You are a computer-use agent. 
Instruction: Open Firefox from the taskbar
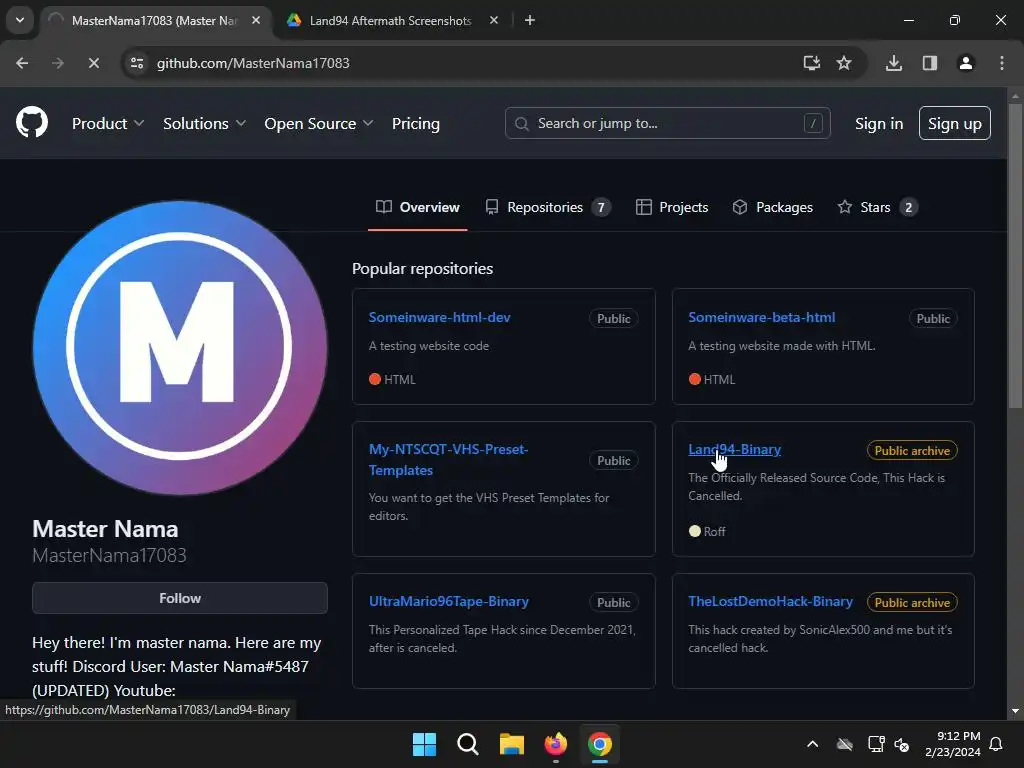556,744
